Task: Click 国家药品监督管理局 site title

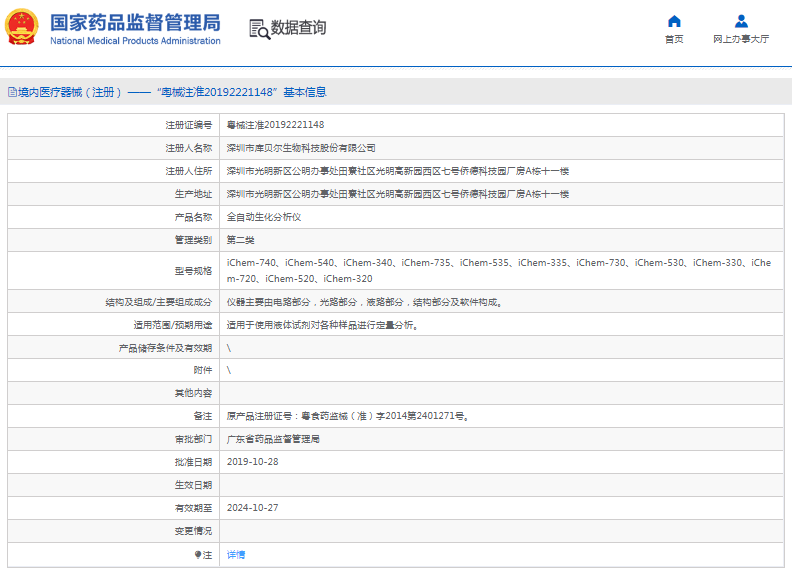Action: pos(135,23)
